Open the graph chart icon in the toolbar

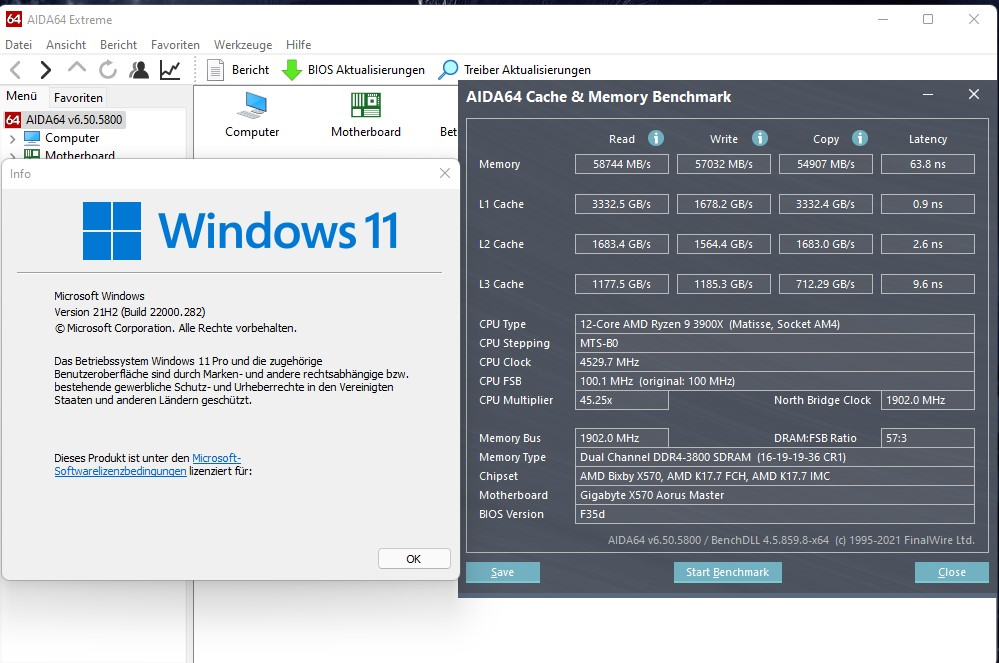tap(170, 69)
